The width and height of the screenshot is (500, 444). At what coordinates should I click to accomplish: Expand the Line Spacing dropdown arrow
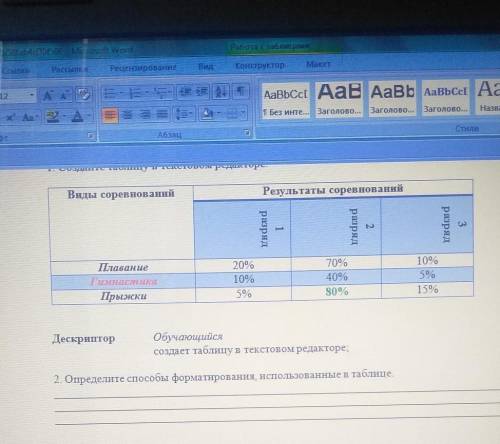192,114
